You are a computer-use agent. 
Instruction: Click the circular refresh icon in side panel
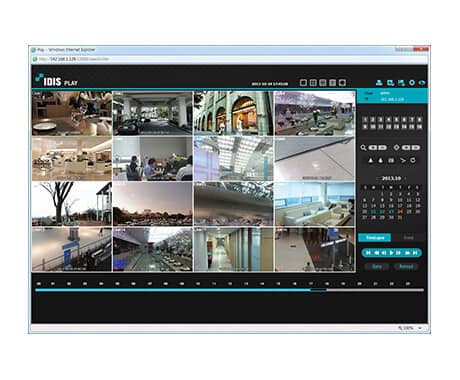pyautogui.click(x=413, y=160)
